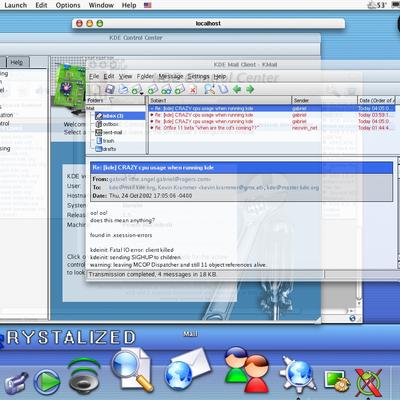Click the US flag icon in menu bar

pos(148,5)
